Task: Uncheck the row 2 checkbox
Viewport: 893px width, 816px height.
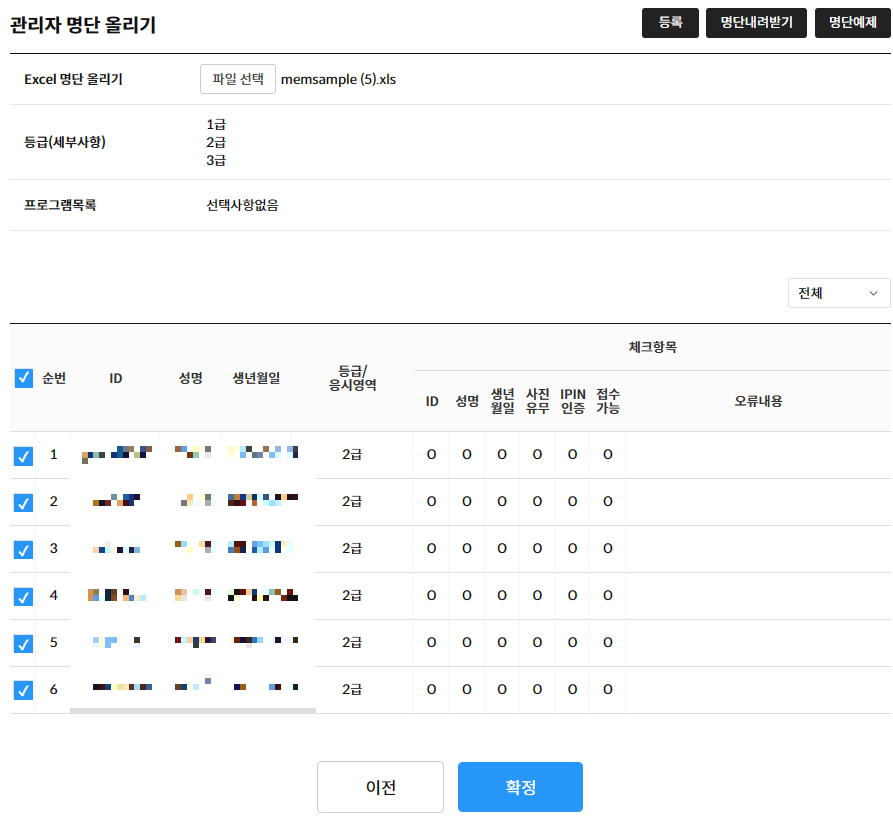Action: click(x=24, y=502)
